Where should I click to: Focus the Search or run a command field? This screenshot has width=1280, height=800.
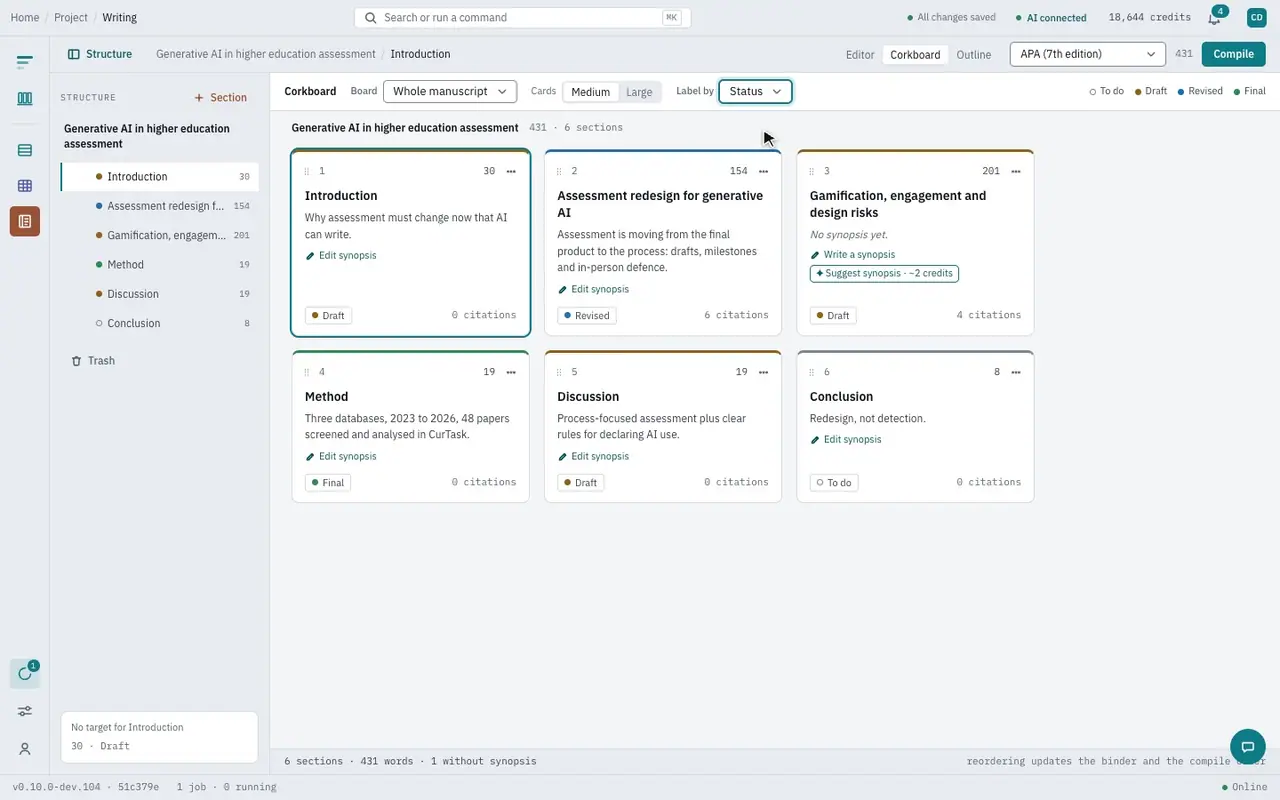[522, 18]
